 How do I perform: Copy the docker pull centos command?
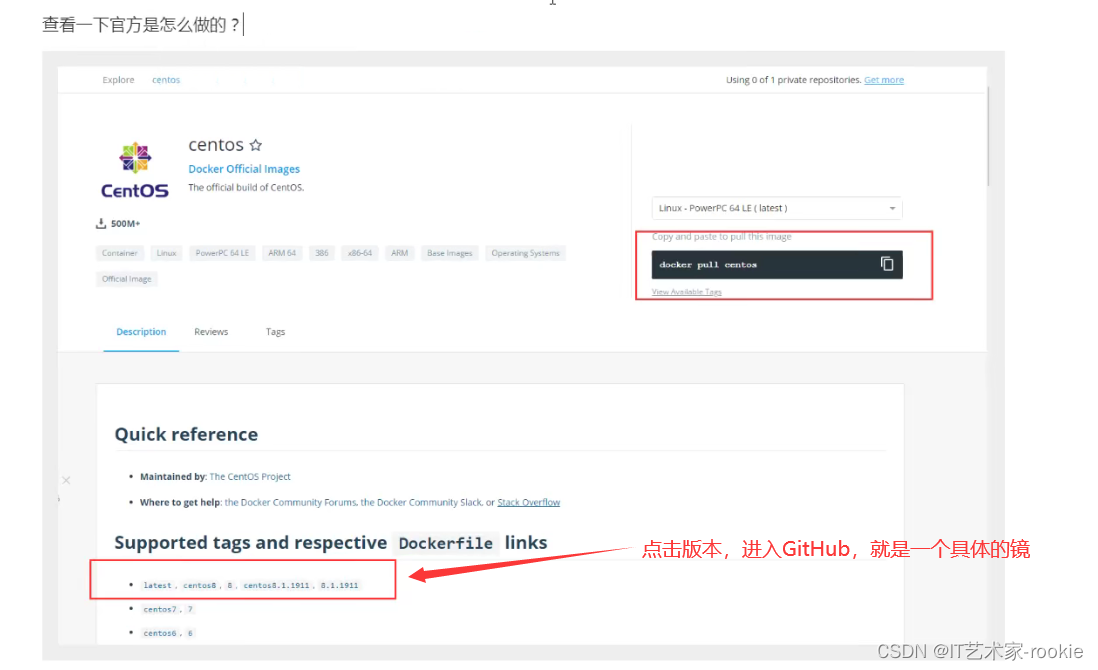pos(887,264)
